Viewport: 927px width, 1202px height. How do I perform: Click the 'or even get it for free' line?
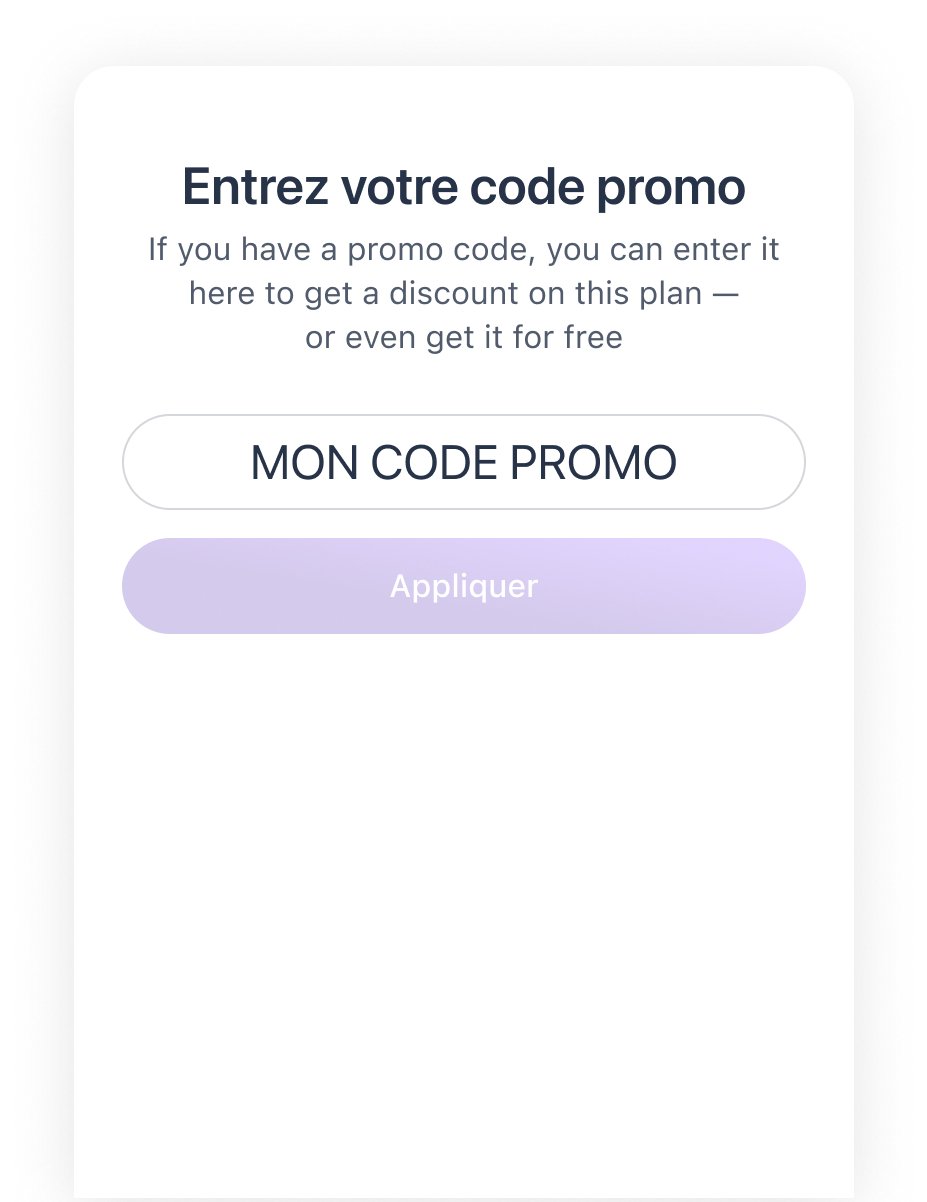[x=463, y=338]
